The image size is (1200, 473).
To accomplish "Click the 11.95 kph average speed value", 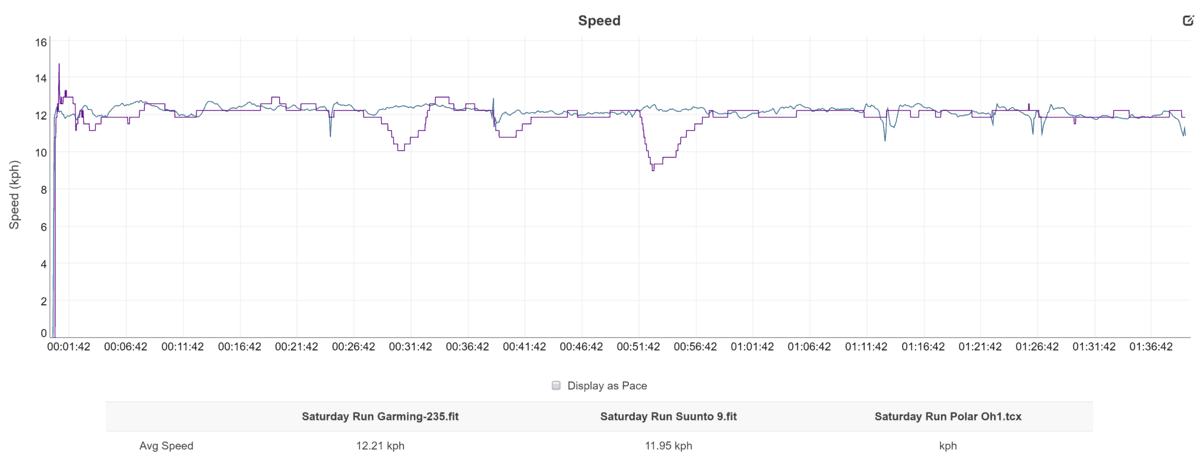I will (x=668, y=446).
